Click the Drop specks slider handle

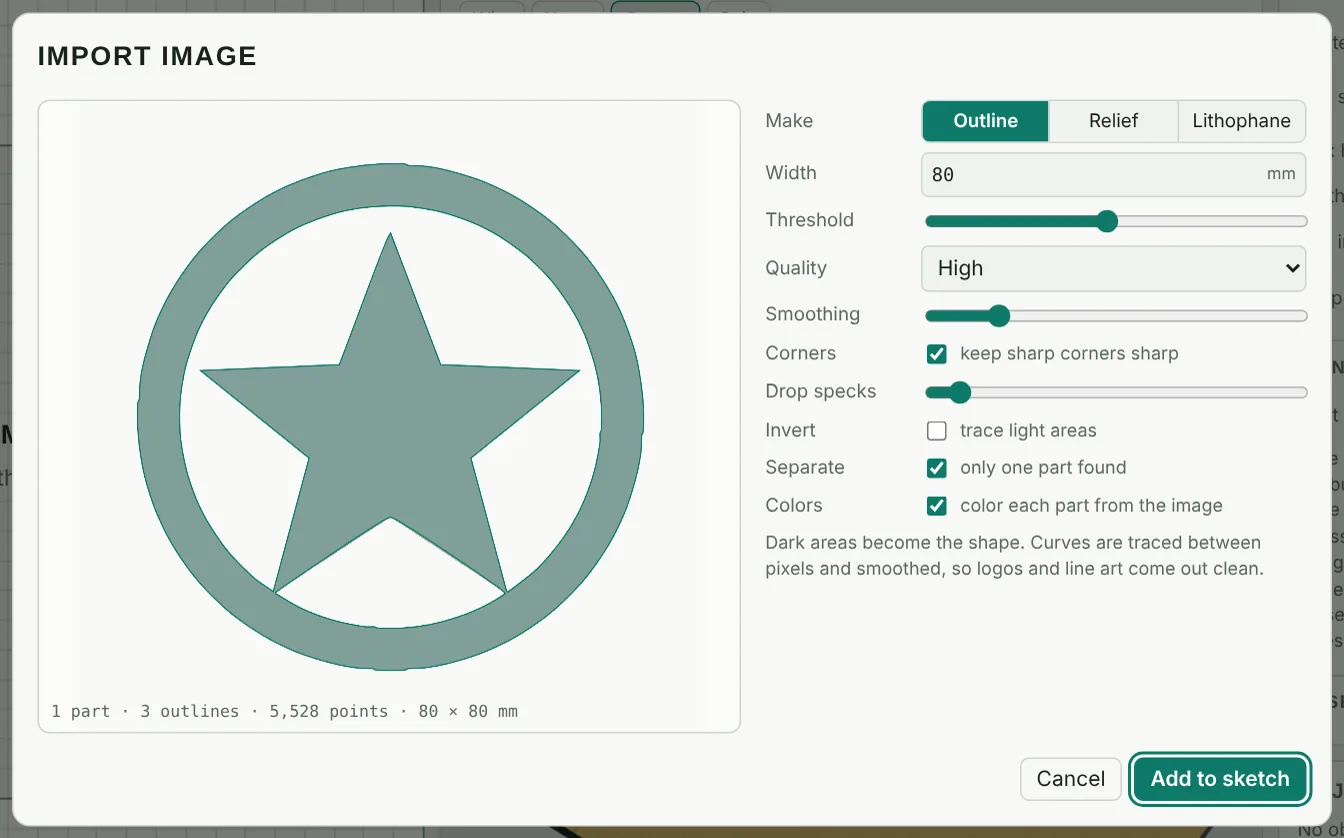coord(960,392)
